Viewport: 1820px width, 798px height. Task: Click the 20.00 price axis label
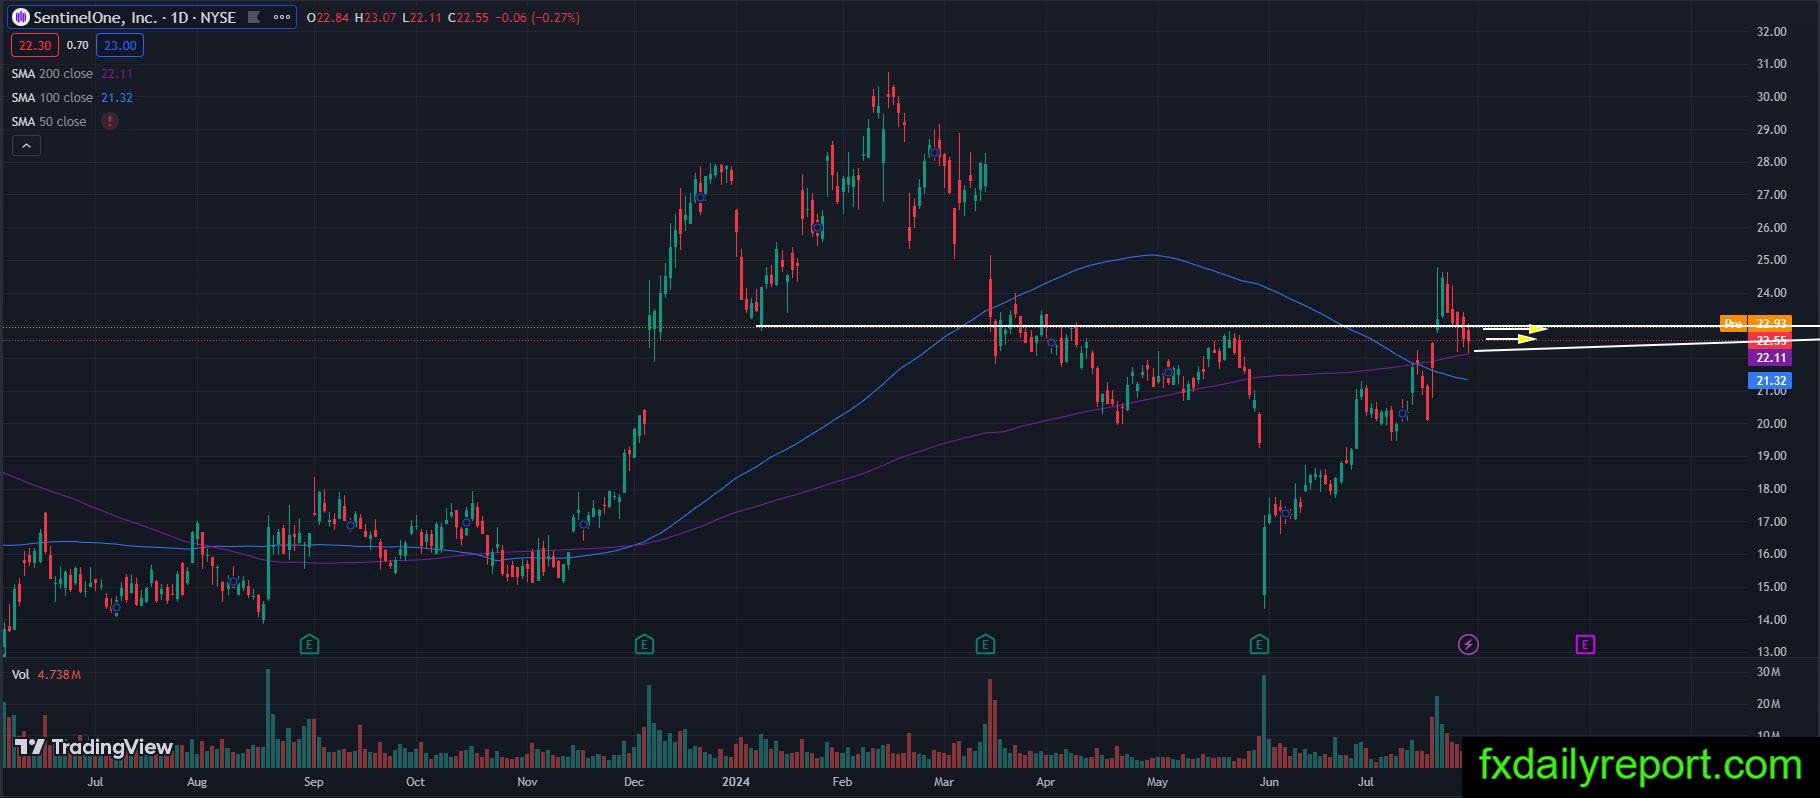pyautogui.click(x=1771, y=424)
